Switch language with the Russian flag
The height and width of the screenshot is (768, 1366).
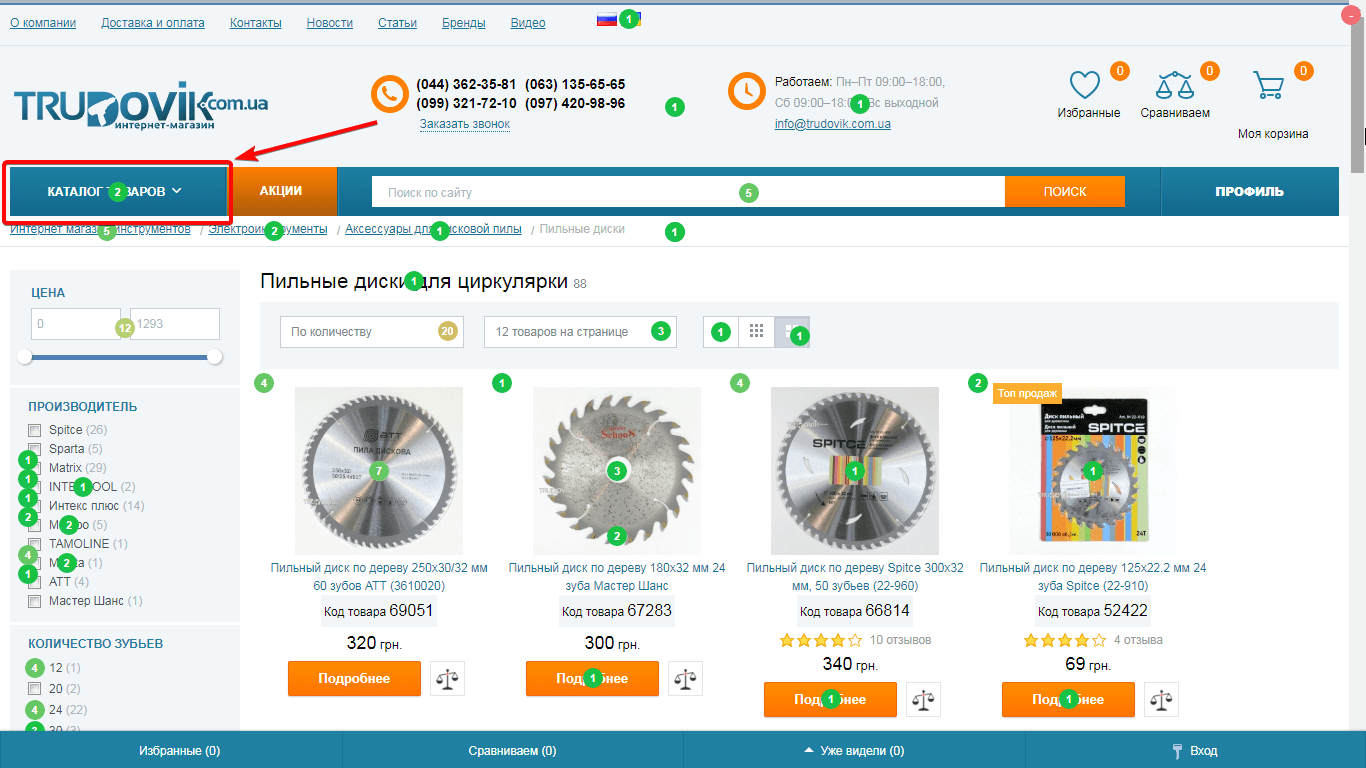click(x=606, y=18)
